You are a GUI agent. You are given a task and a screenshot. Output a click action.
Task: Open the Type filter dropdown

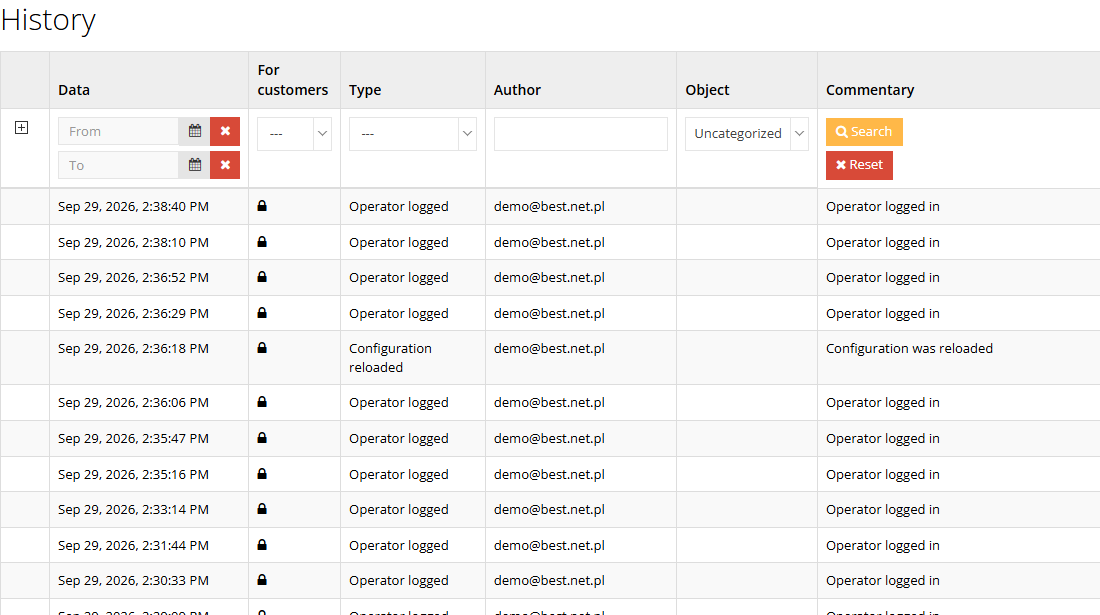pos(412,134)
